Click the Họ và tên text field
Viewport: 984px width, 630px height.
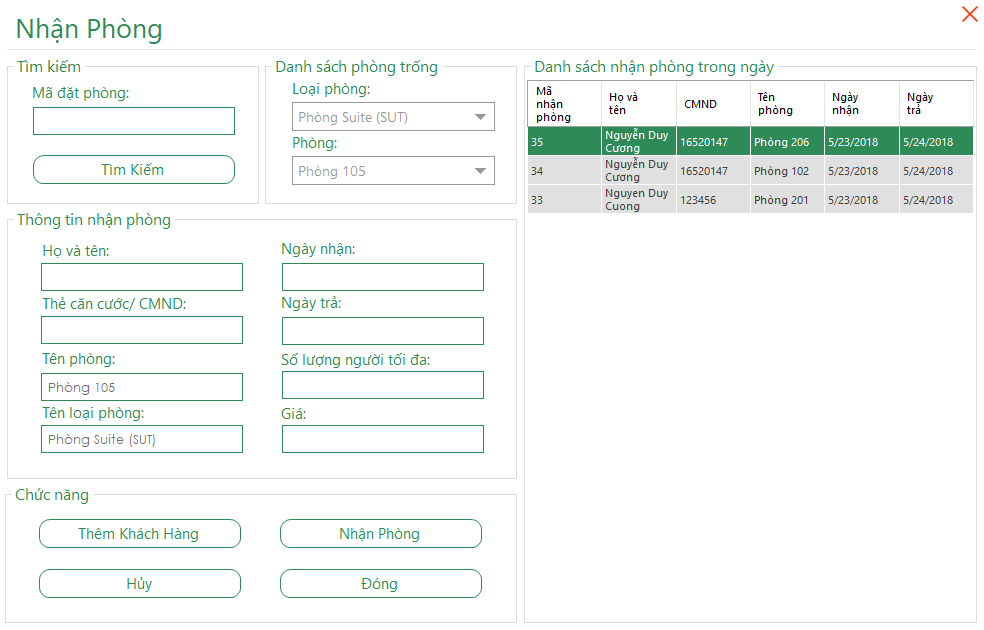[141, 277]
